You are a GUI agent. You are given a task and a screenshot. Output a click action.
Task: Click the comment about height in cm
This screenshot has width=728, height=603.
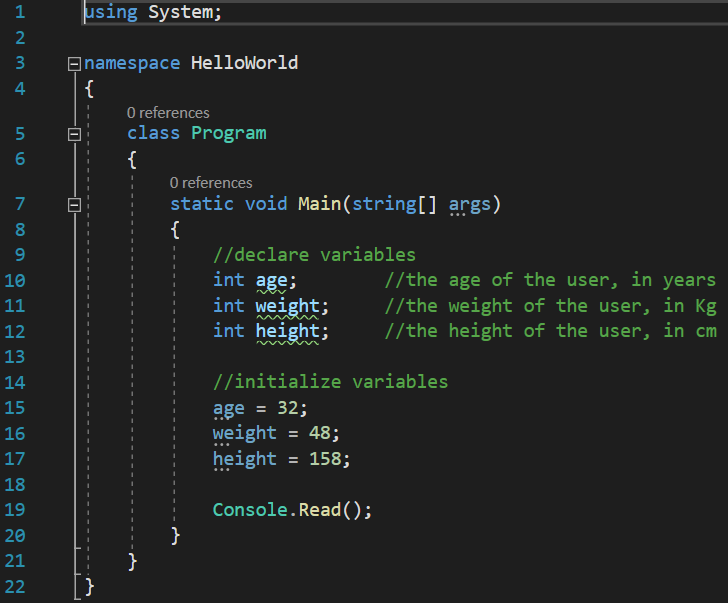[x=550, y=331]
